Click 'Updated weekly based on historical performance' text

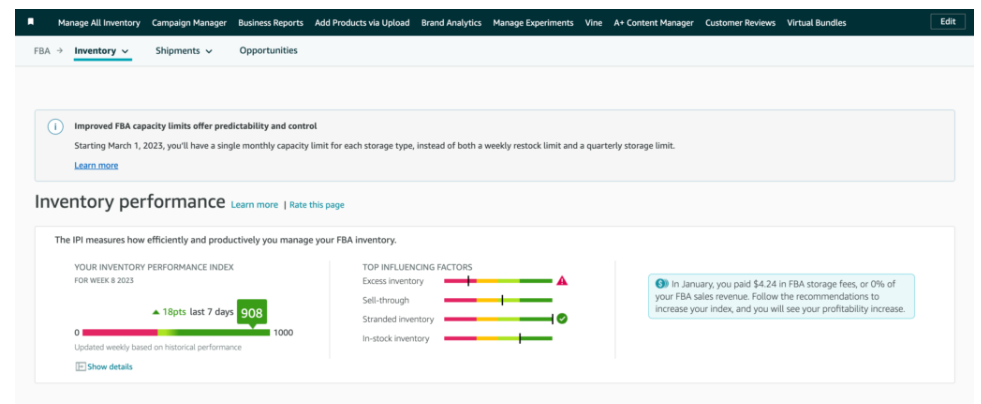[158, 346]
